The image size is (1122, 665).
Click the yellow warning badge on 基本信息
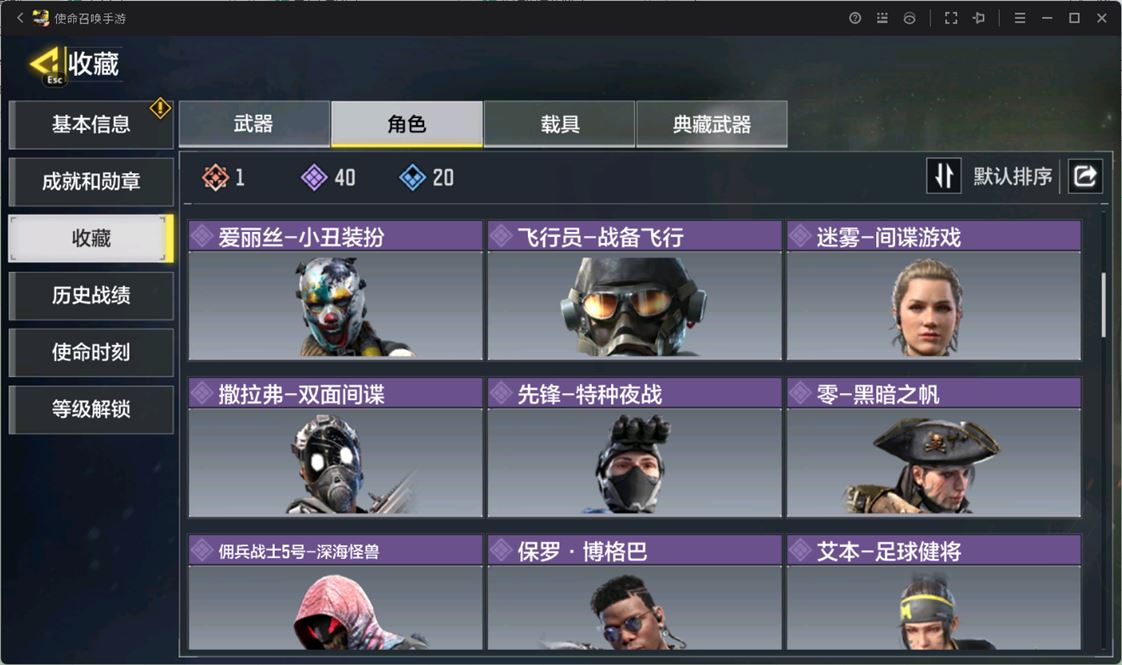point(160,108)
